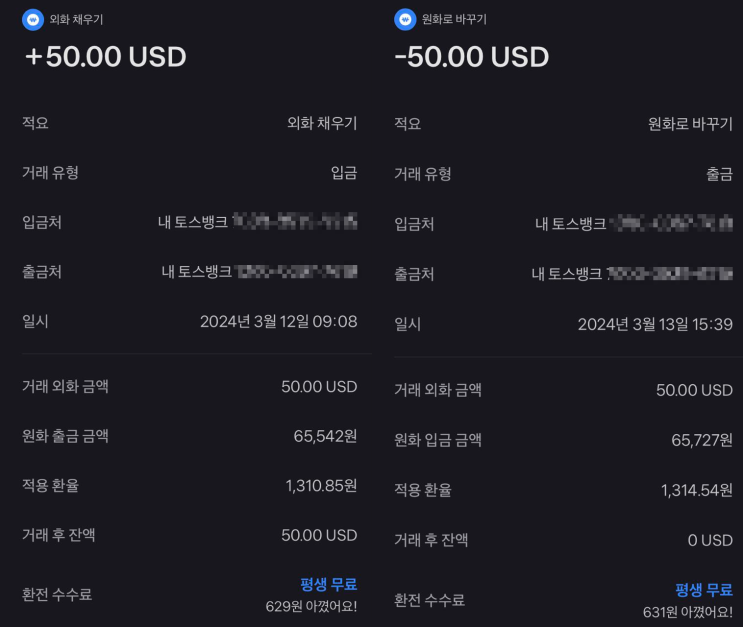Click the blue icon beside 외화 채우기 header
Screen dimensions: 743x627
point(33,19)
